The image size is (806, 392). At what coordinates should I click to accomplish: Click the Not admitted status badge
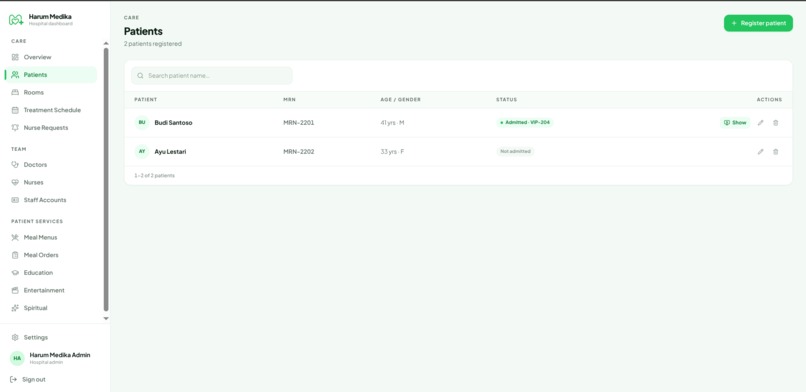[x=515, y=152]
